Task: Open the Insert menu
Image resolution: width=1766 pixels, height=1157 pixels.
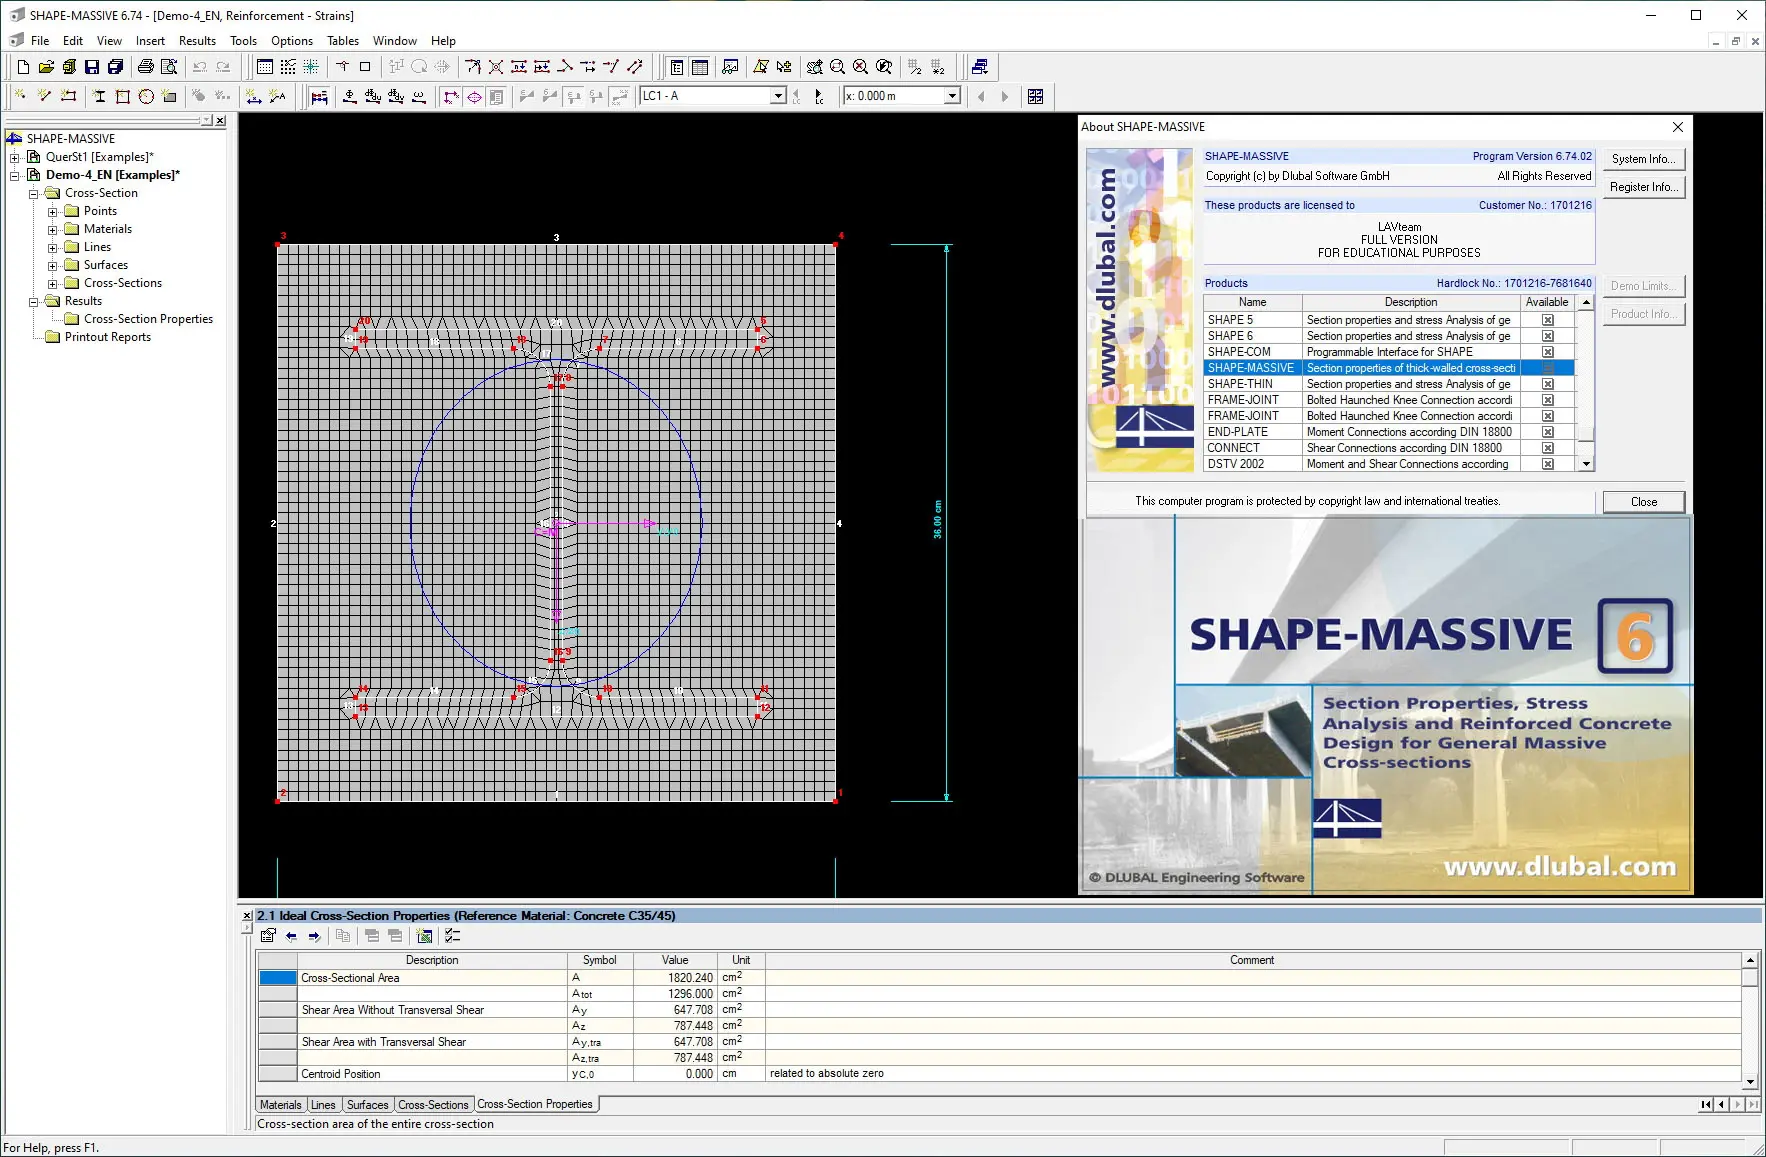Action: [150, 41]
